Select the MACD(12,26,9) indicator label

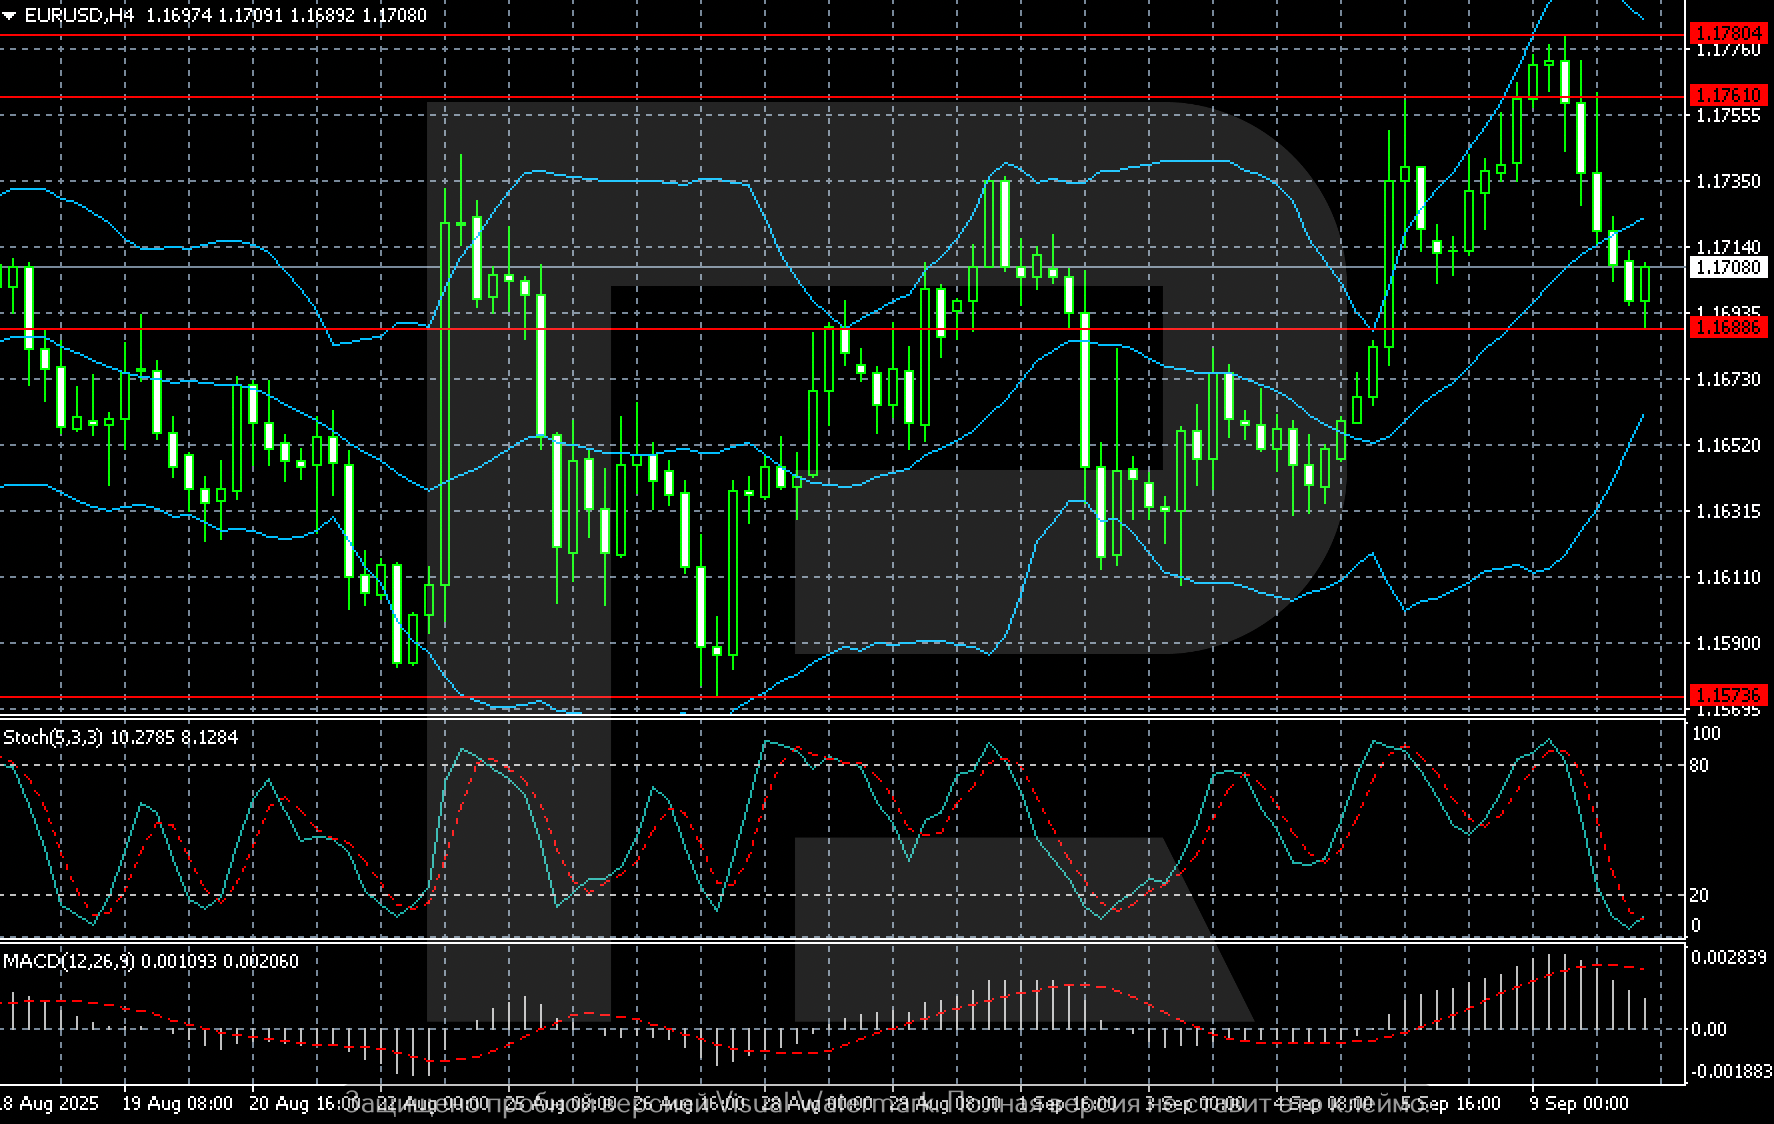coord(68,962)
